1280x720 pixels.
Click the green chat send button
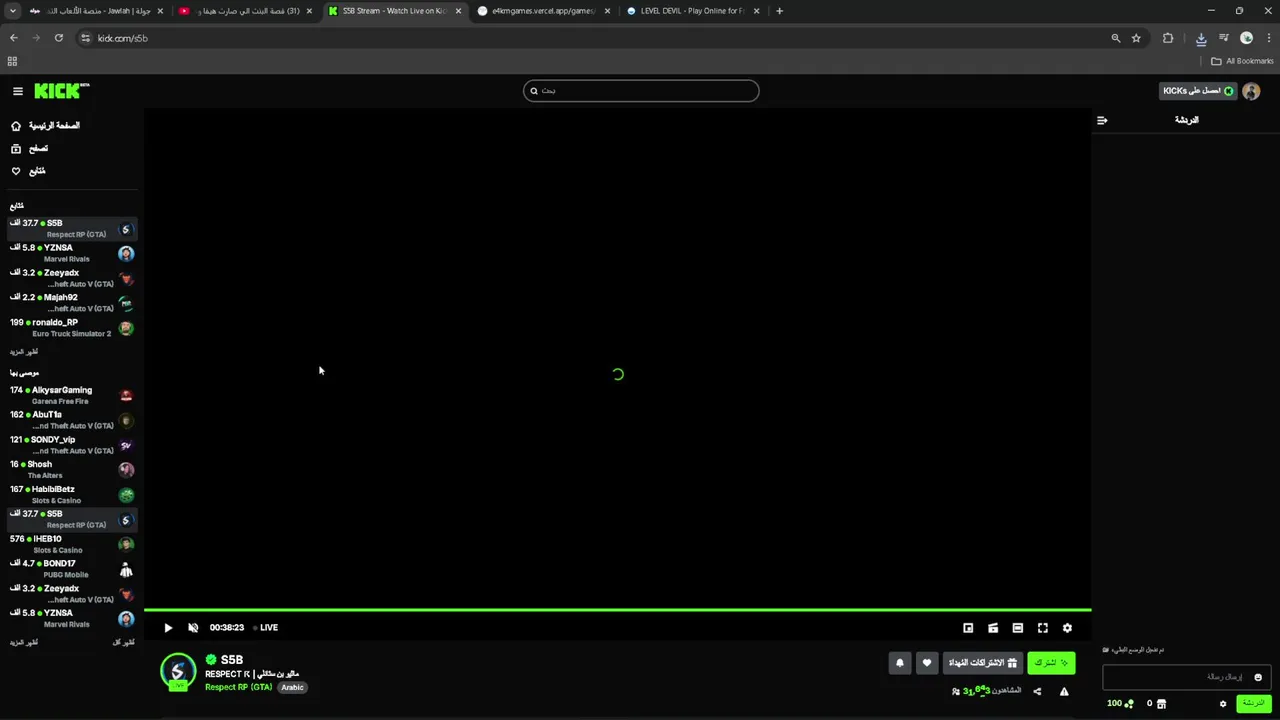tap(1253, 704)
